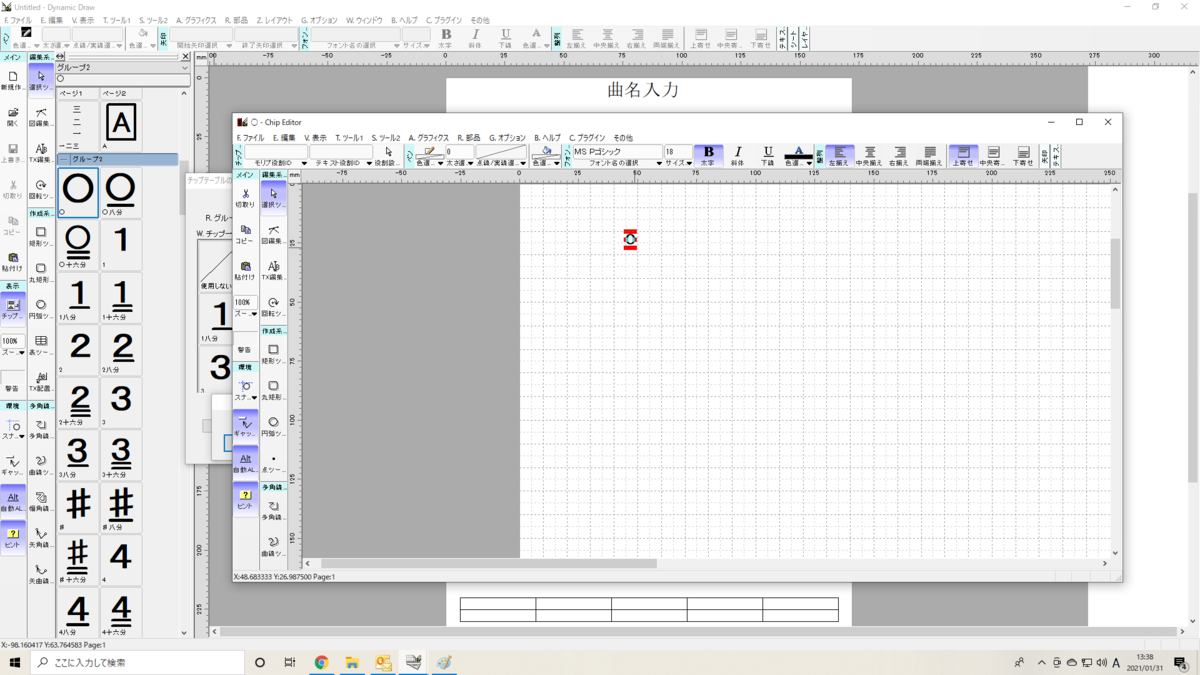Click the pen color icon in Chip Editor
The height and width of the screenshot is (675, 1200).
[x=429, y=152]
